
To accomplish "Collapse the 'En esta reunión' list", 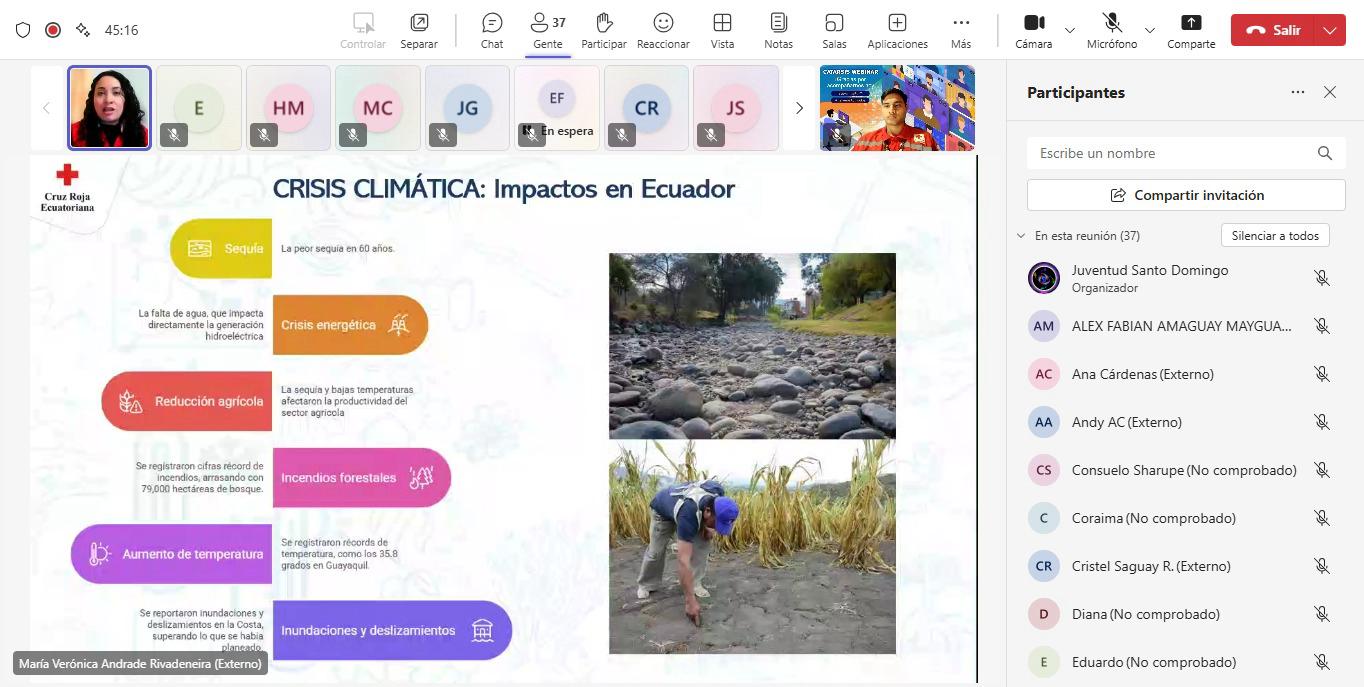I will (1021, 236).
